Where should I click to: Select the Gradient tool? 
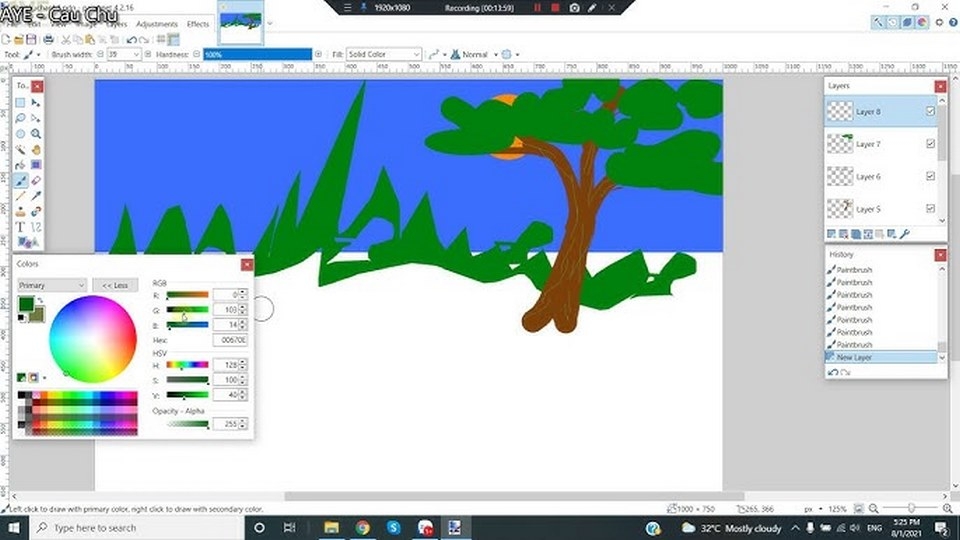(36, 165)
